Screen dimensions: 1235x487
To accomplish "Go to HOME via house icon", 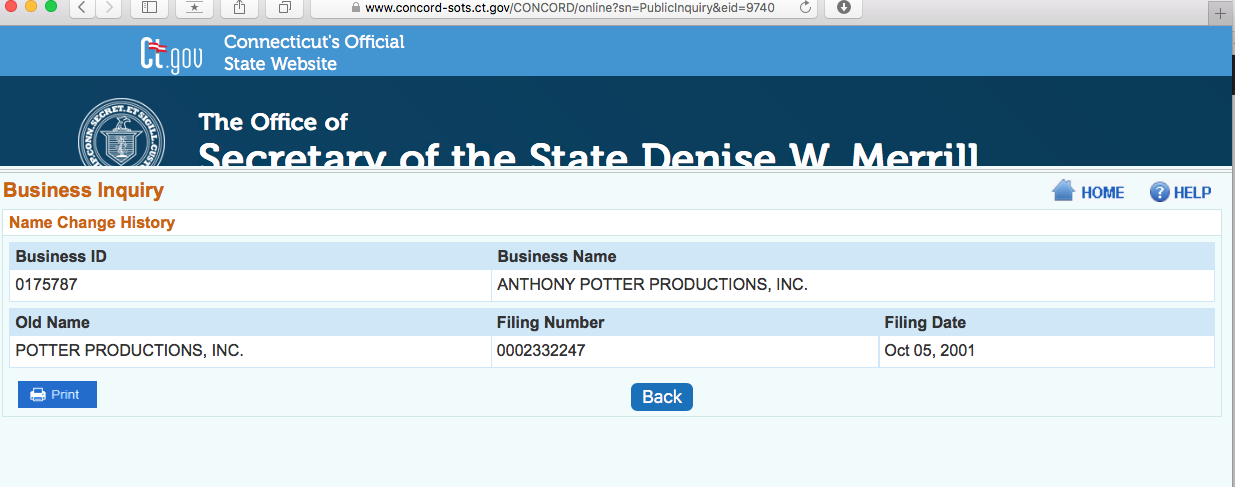I will click(x=1088, y=192).
